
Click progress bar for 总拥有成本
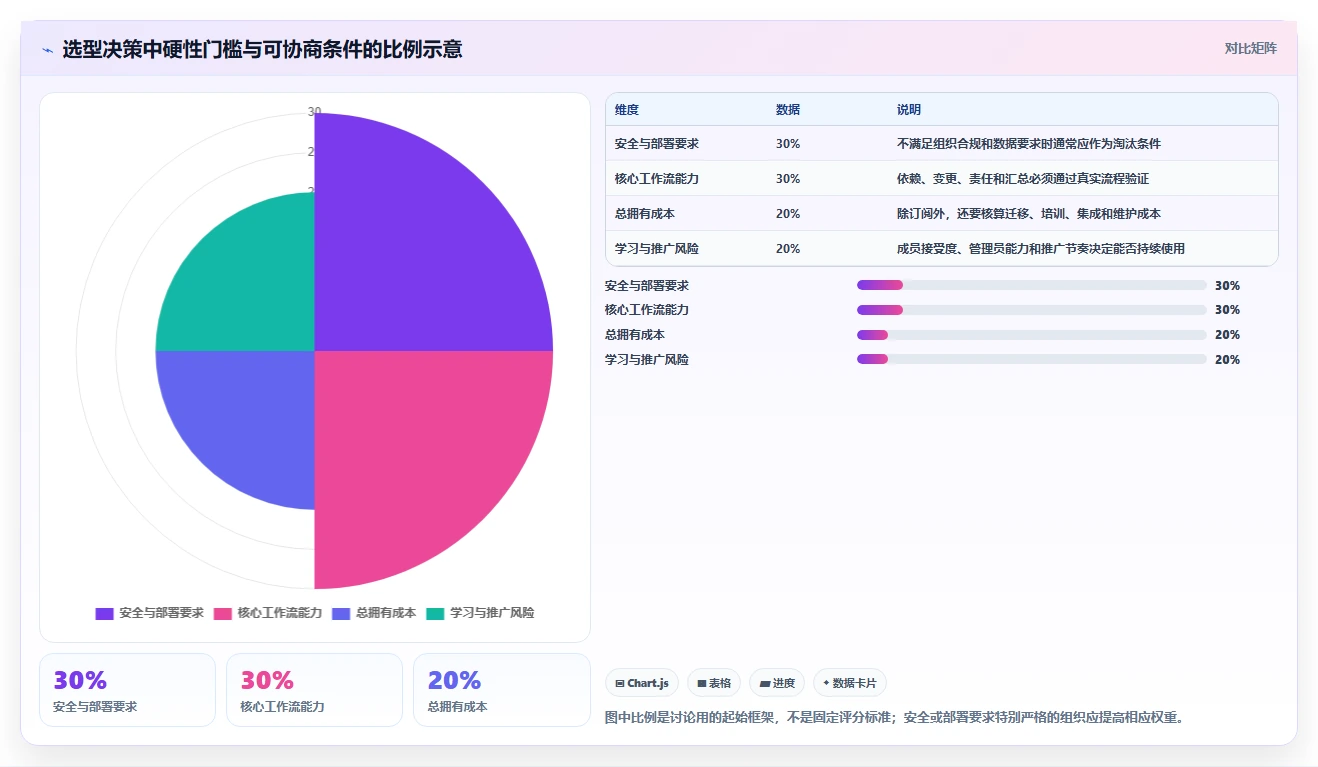pos(1031,335)
